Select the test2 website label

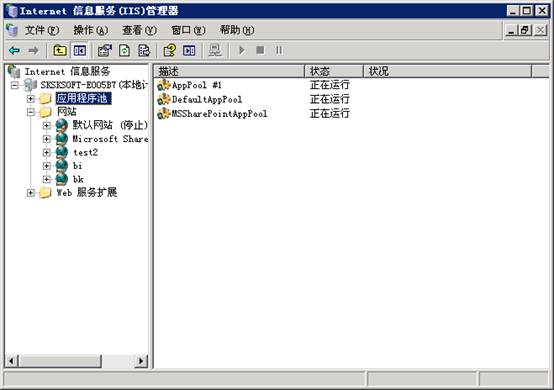pyautogui.click(x=85, y=152)
